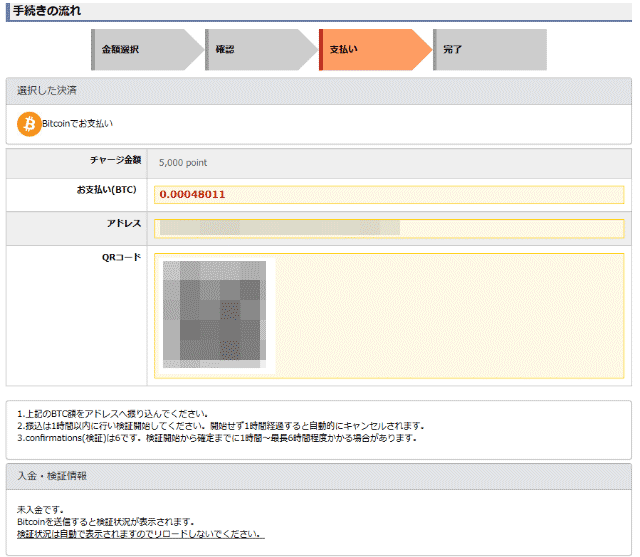The width and height of the screenshot is (640, 557).
Task: Select the 金額選択 step
Action: tap(147, 50)
